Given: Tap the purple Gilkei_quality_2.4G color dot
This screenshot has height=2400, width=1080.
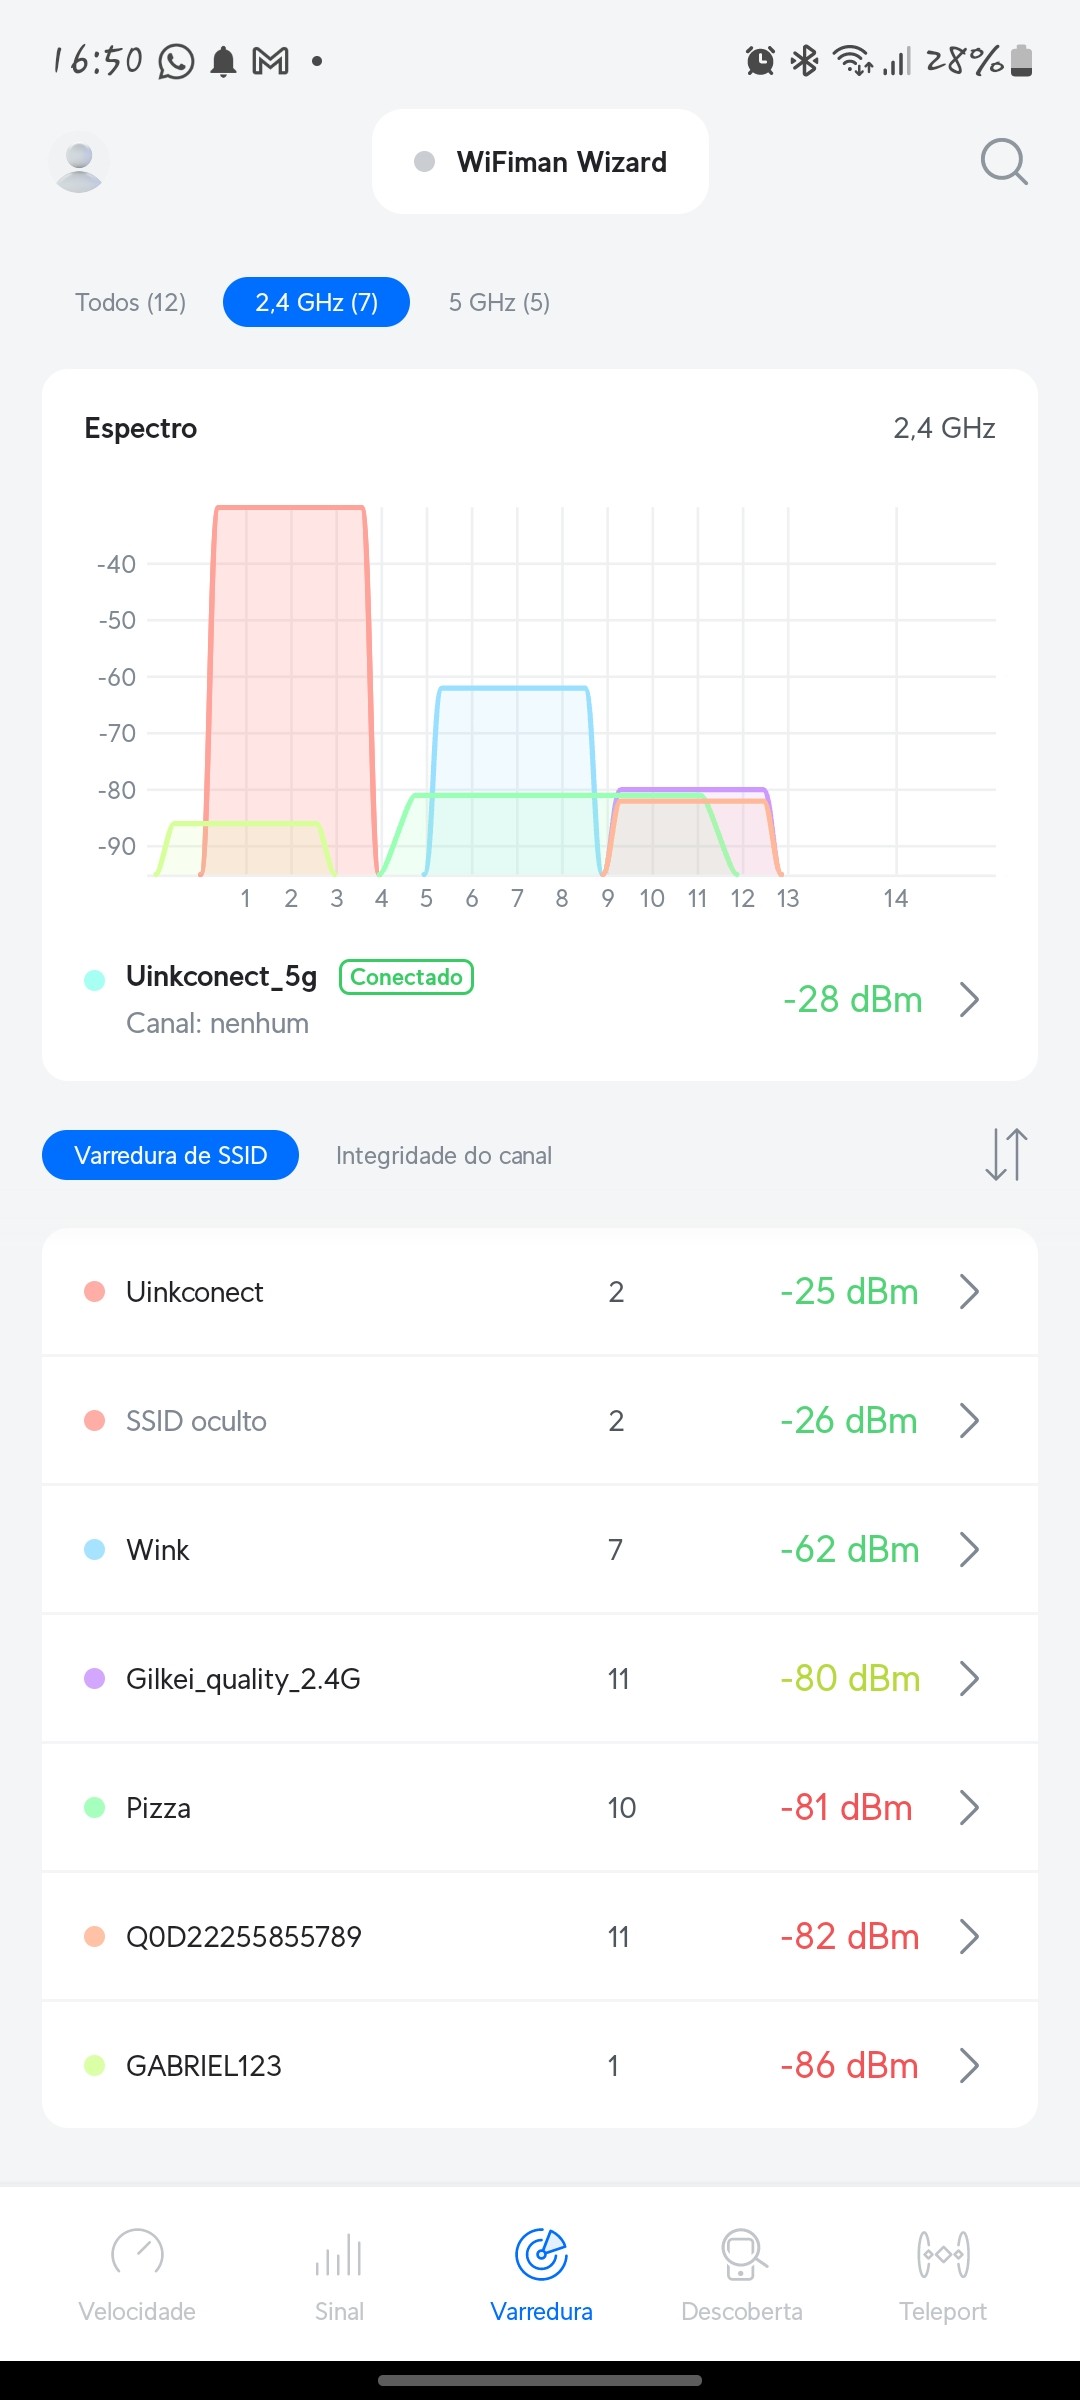Looking at the screenshot, I should [95, 1678].
